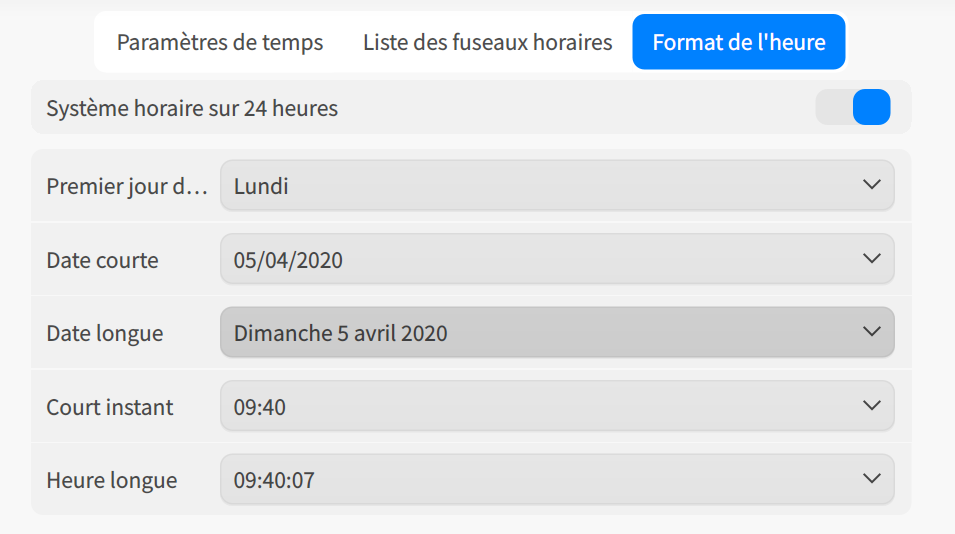The height and width of the screenshot is (534, 955).
Task: Click the Court instant label
Action: click(110, 407)
